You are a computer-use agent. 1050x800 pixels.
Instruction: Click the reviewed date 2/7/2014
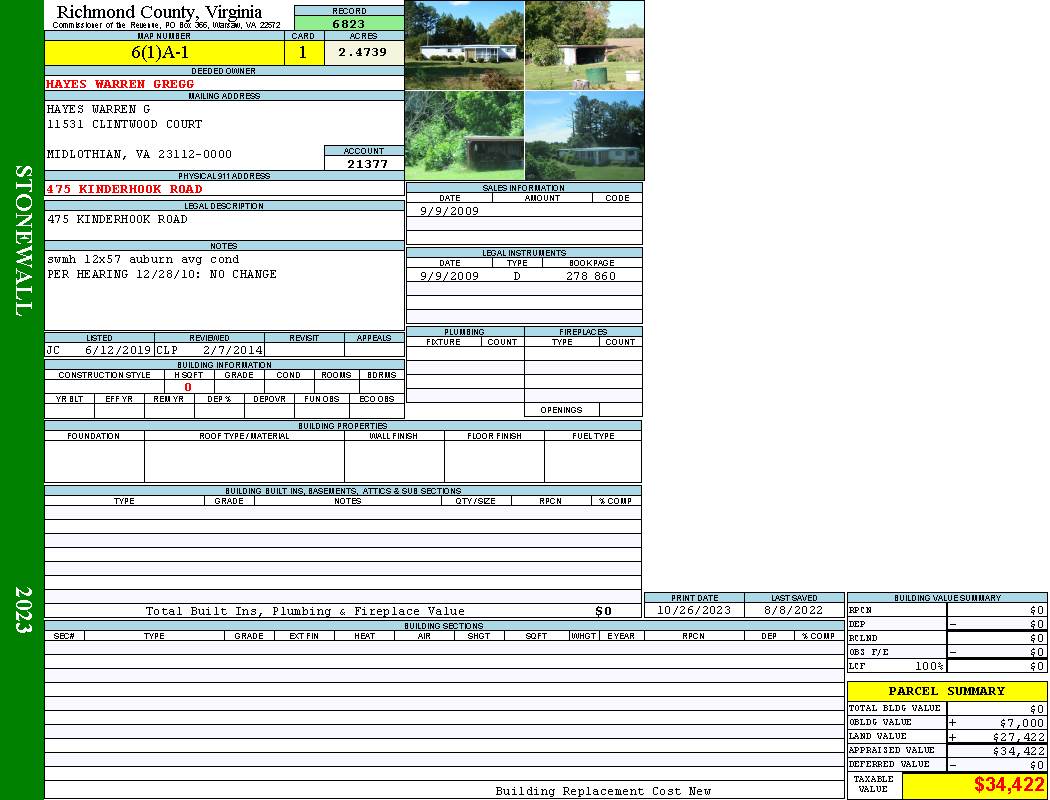[x=232, y=351]
